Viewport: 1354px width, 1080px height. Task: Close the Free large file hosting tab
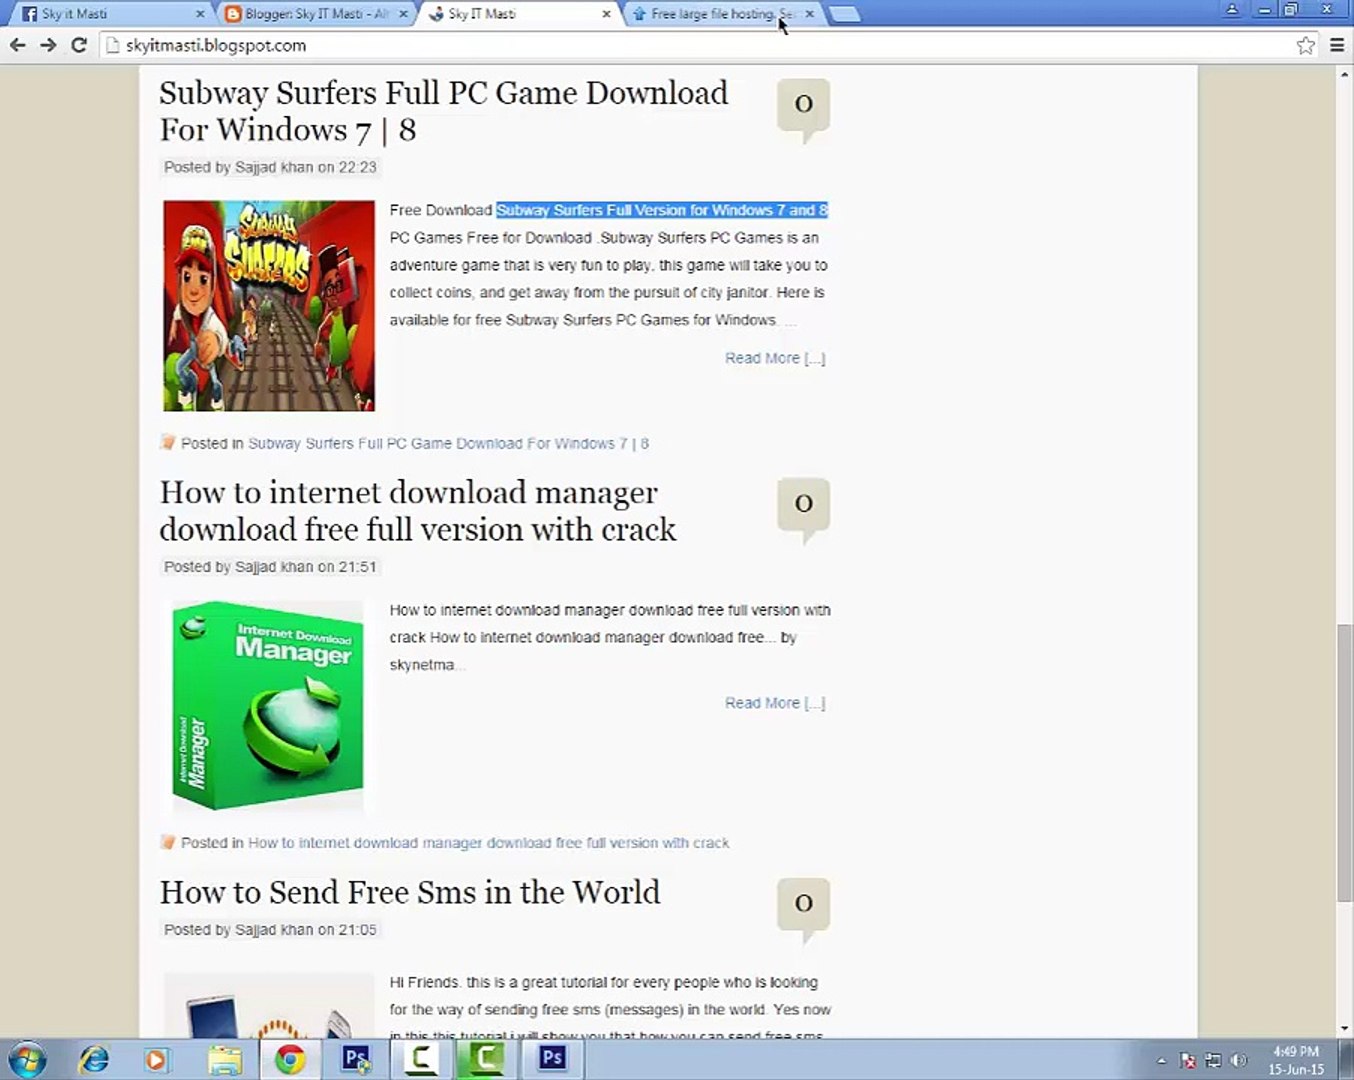(x=809, y=14)
